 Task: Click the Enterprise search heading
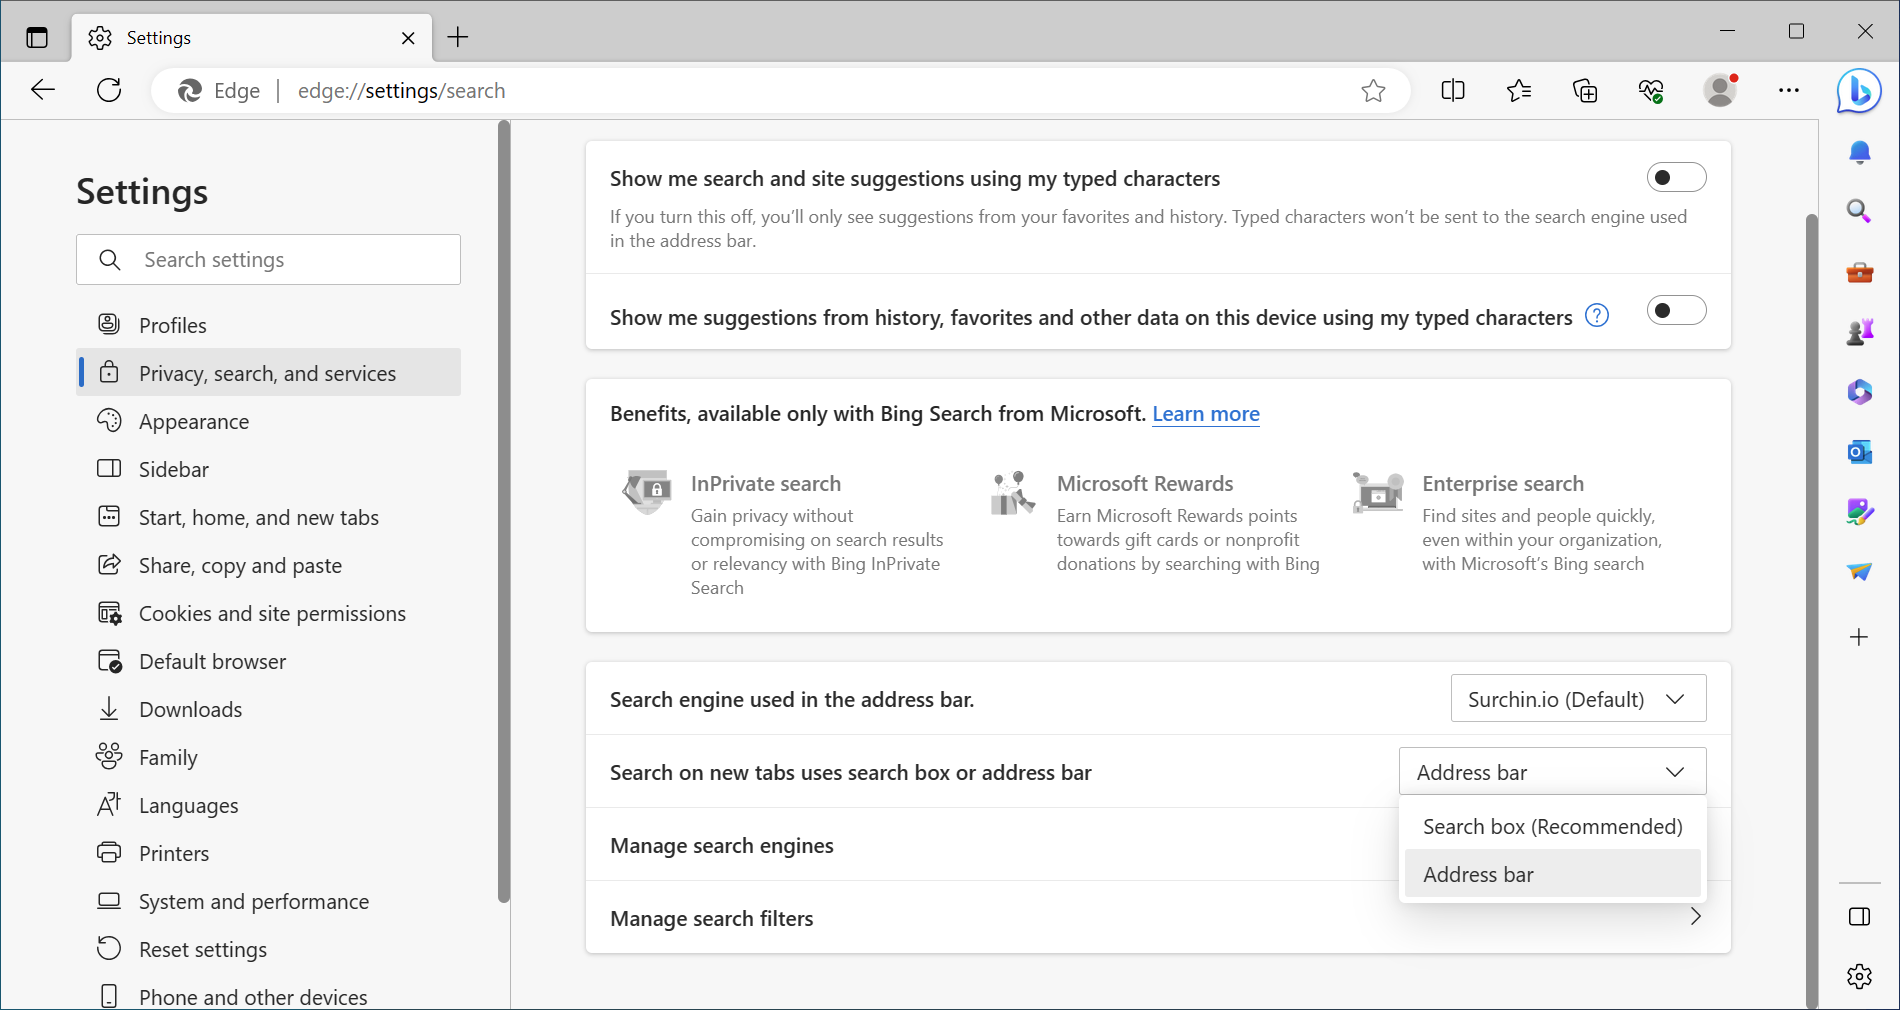click(x=1503, y=484)
